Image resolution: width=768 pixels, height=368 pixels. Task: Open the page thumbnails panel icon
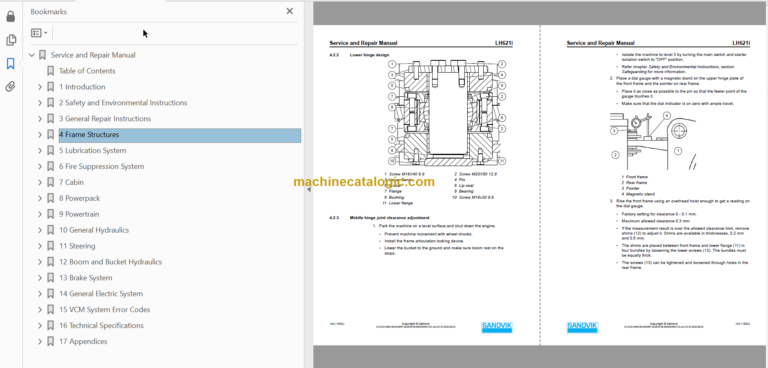[10, 40]
